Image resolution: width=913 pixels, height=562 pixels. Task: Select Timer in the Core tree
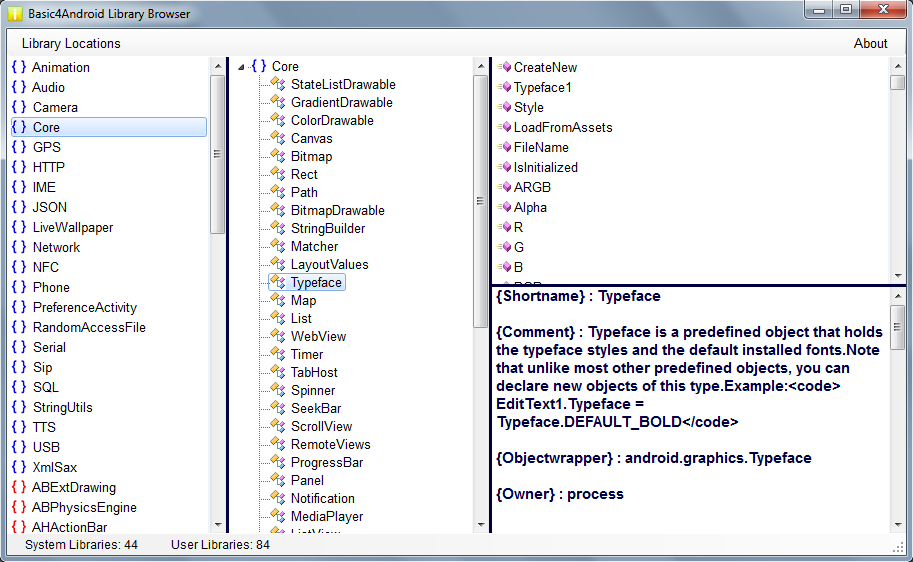pyautogui.click(x=307, y=354)
